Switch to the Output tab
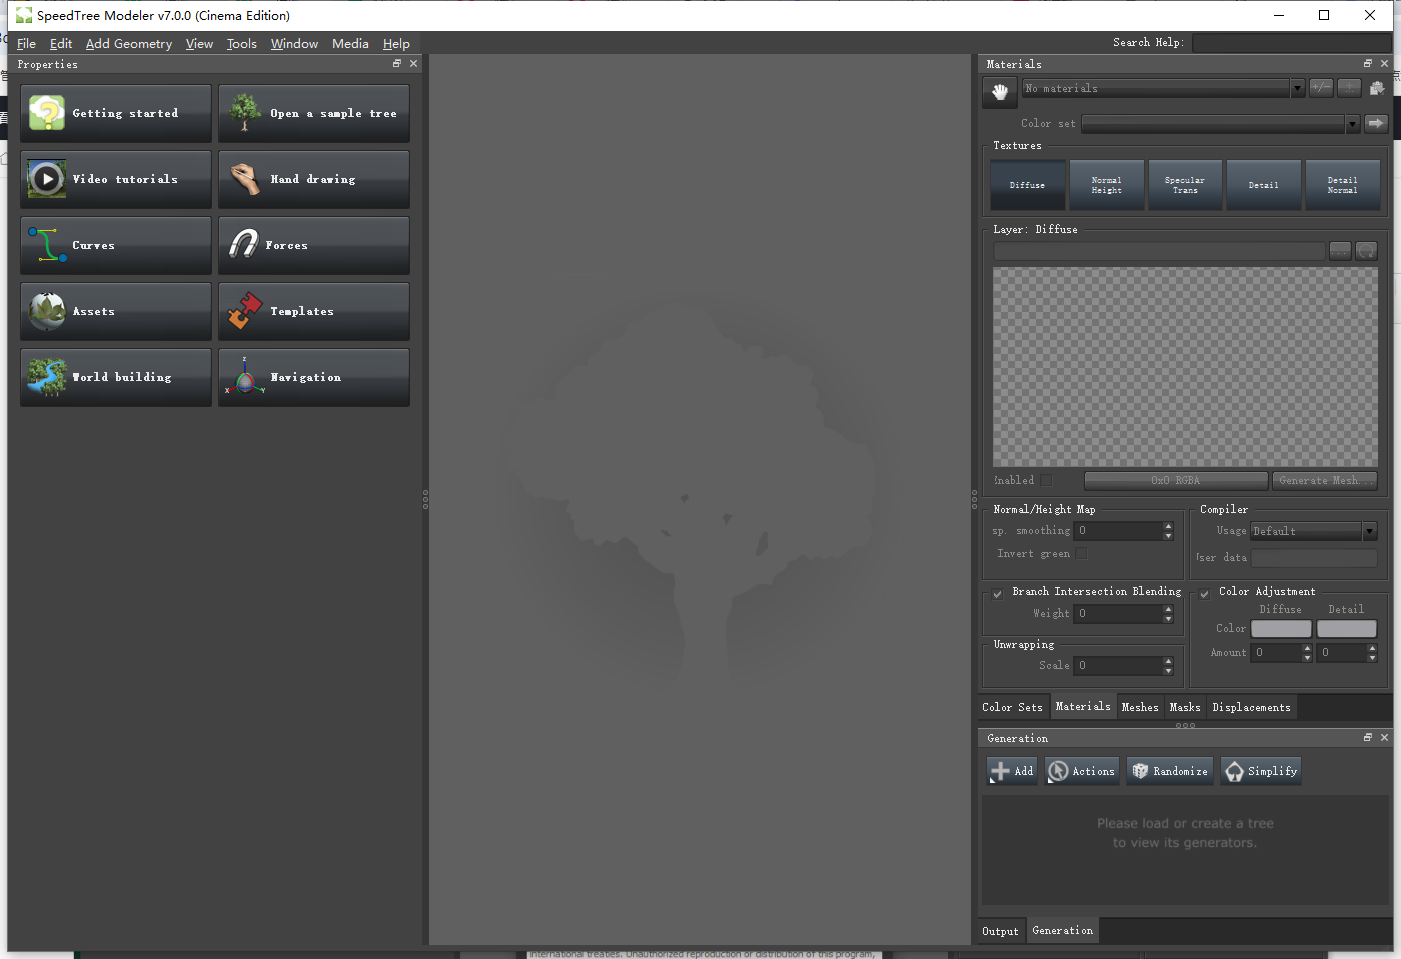This screenshot has height=959, width=1401. (1000, 931)
